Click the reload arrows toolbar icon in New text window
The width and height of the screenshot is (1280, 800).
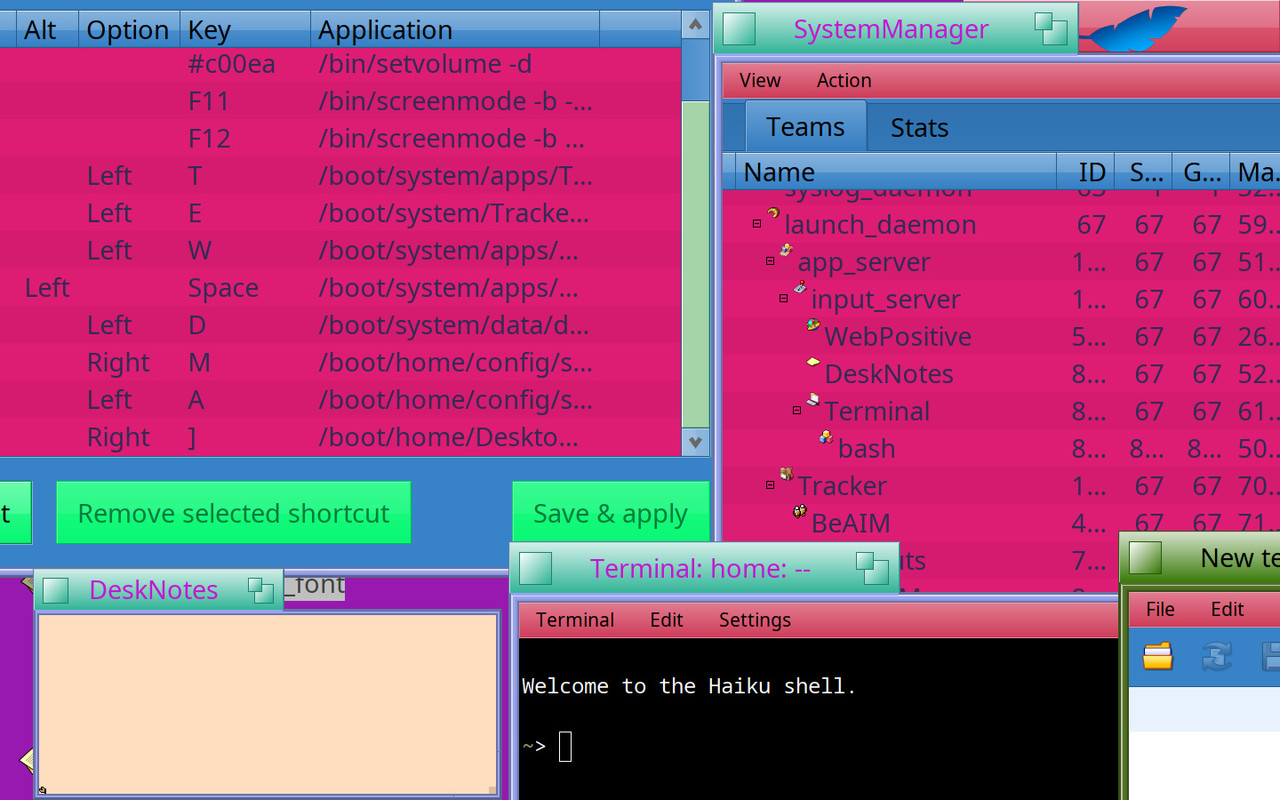[1216, 656]
